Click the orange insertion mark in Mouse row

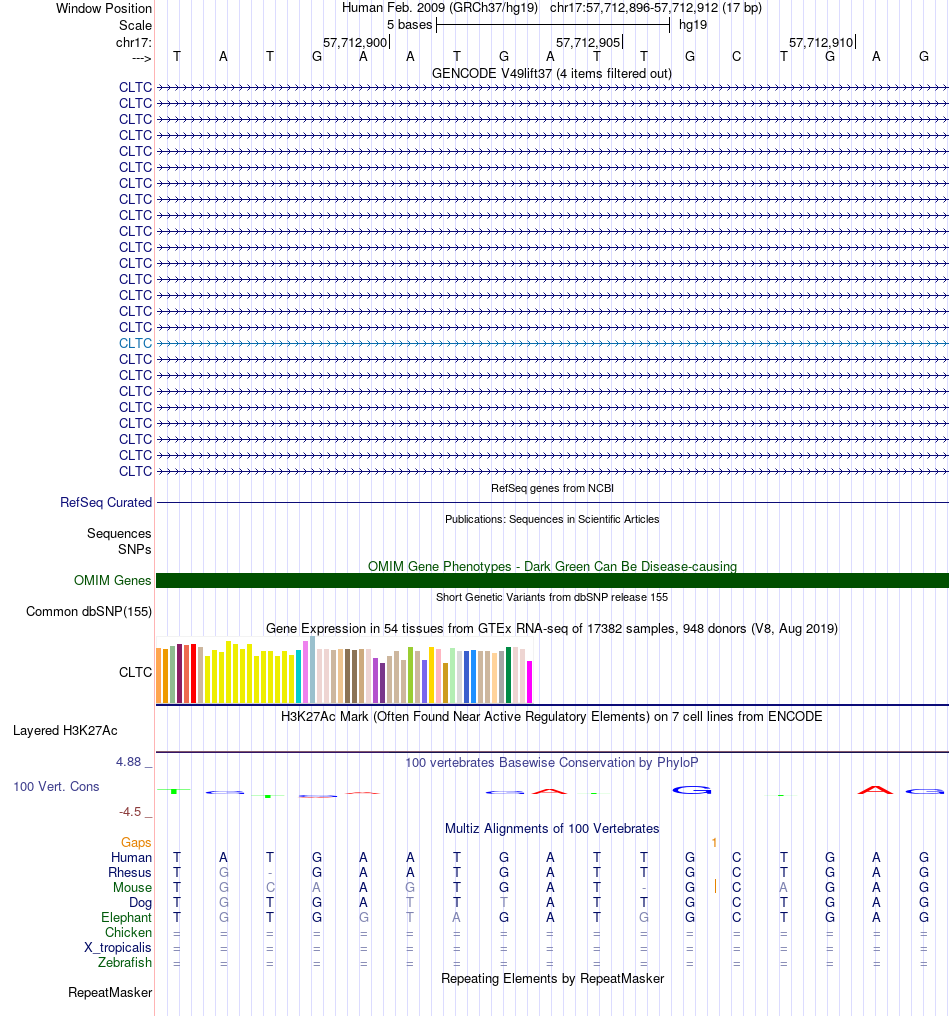(715, 886)
